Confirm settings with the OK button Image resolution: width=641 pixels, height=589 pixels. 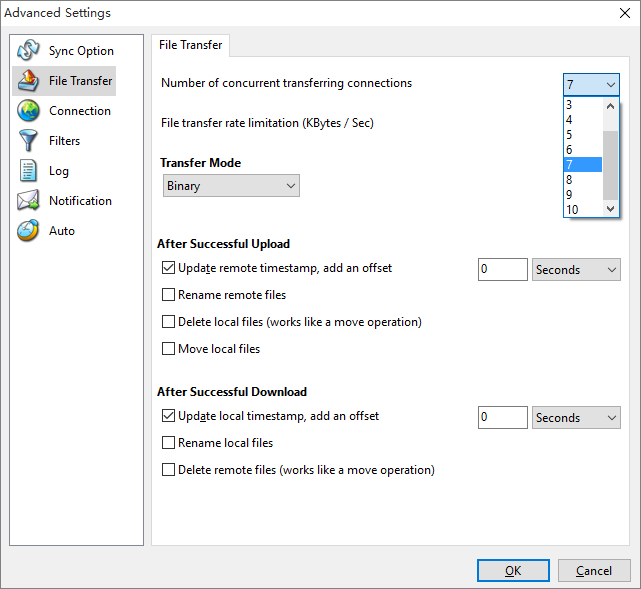[x=513, y=571]
